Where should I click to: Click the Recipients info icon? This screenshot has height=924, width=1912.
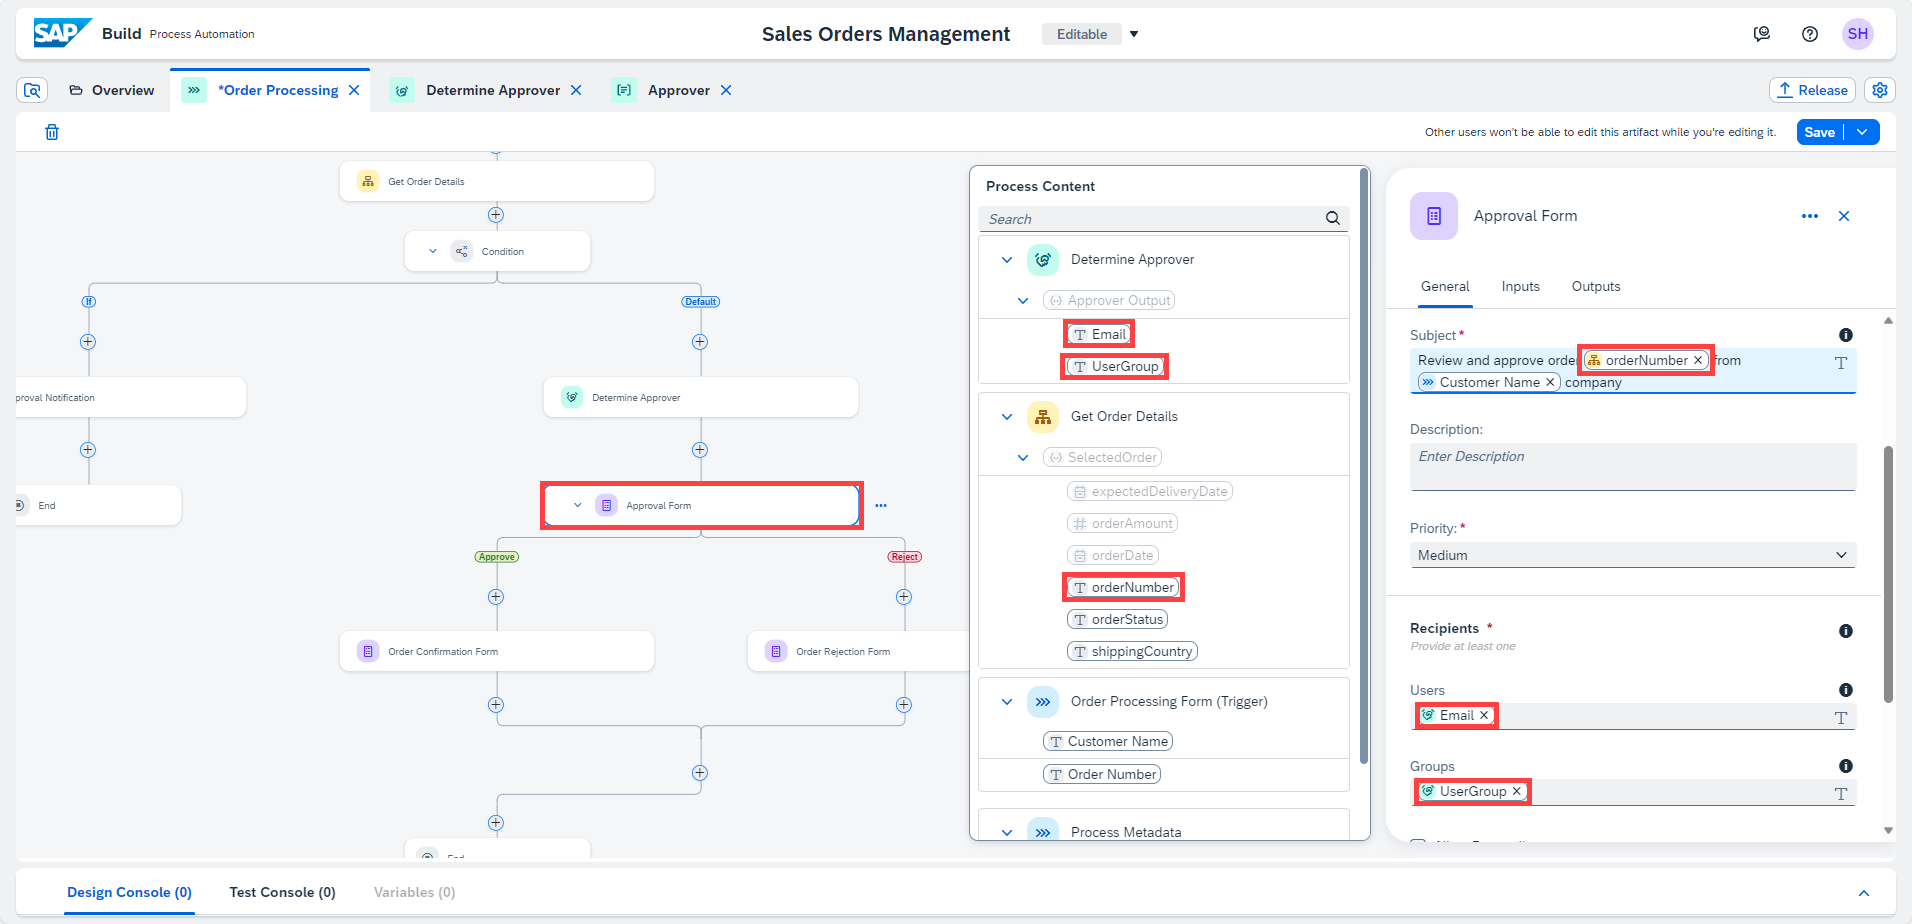(1846, 631)
